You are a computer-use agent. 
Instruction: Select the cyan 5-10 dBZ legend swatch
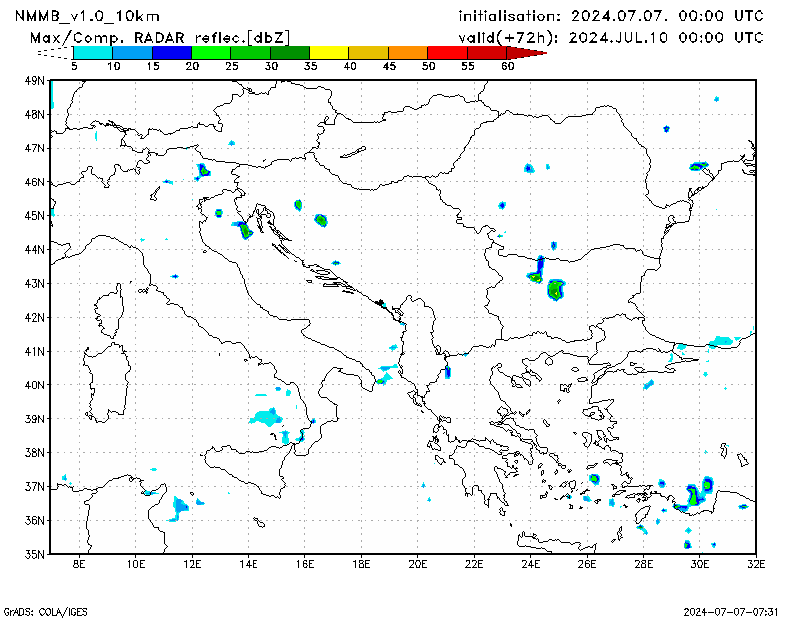coord(93,51)
